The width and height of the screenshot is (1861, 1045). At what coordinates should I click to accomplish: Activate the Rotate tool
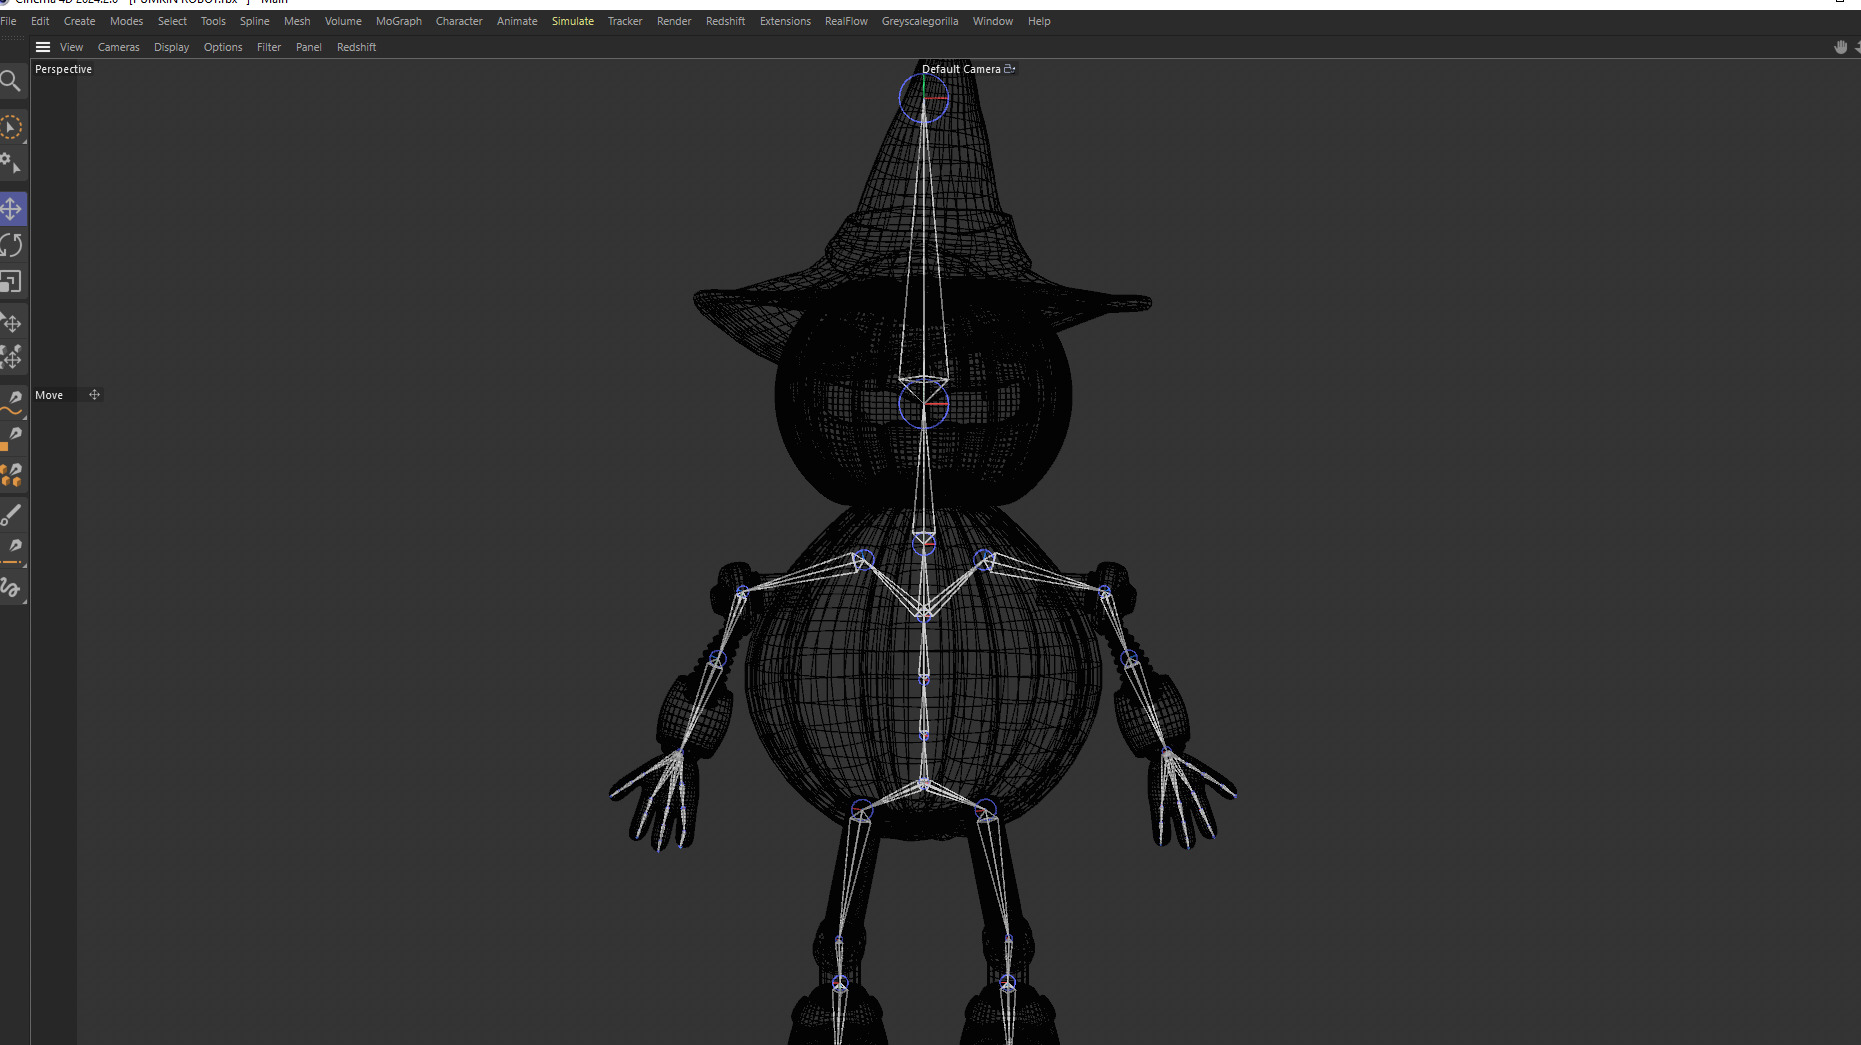11,246
